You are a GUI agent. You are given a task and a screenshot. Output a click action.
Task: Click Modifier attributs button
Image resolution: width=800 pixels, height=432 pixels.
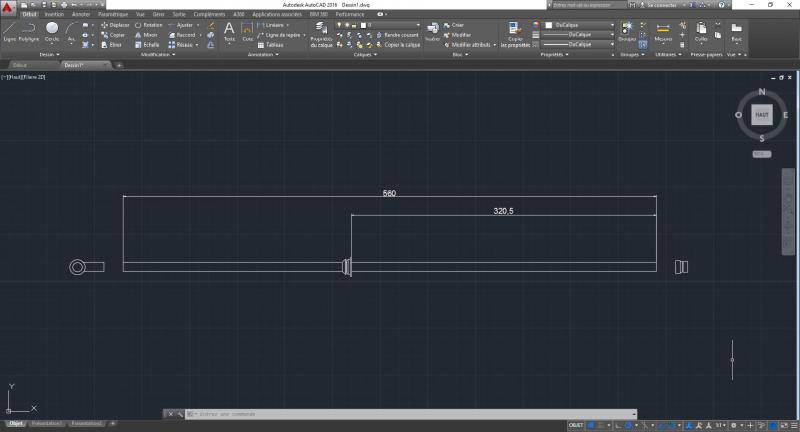point(469,45)
